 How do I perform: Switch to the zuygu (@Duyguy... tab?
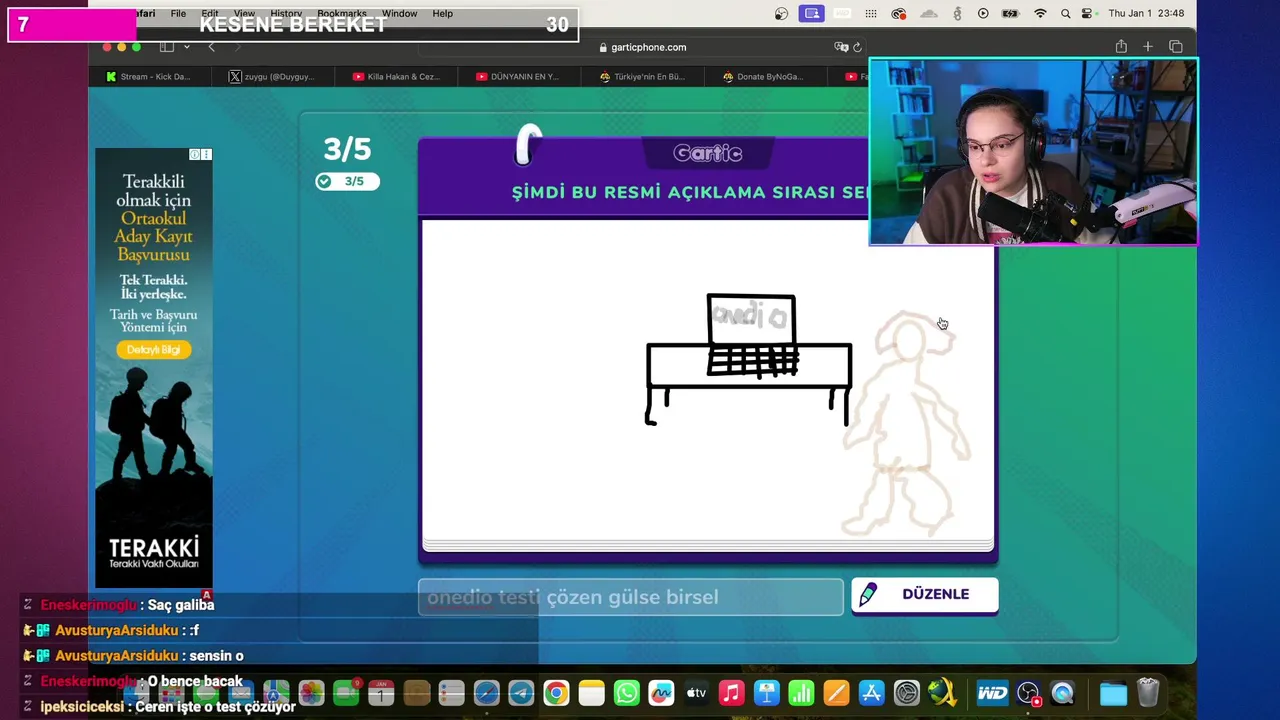tap(272, 77)
